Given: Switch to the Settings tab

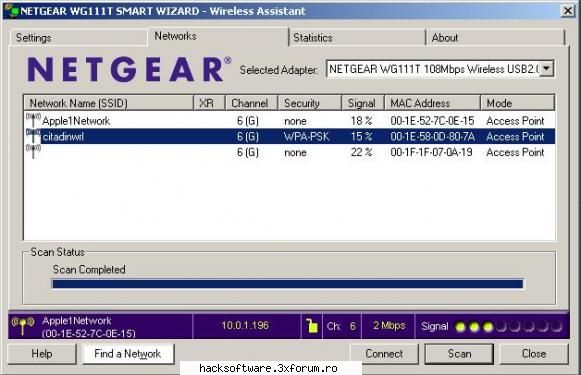Looking at the screenshot, I should pyautogui.click(x=78, y=37).
